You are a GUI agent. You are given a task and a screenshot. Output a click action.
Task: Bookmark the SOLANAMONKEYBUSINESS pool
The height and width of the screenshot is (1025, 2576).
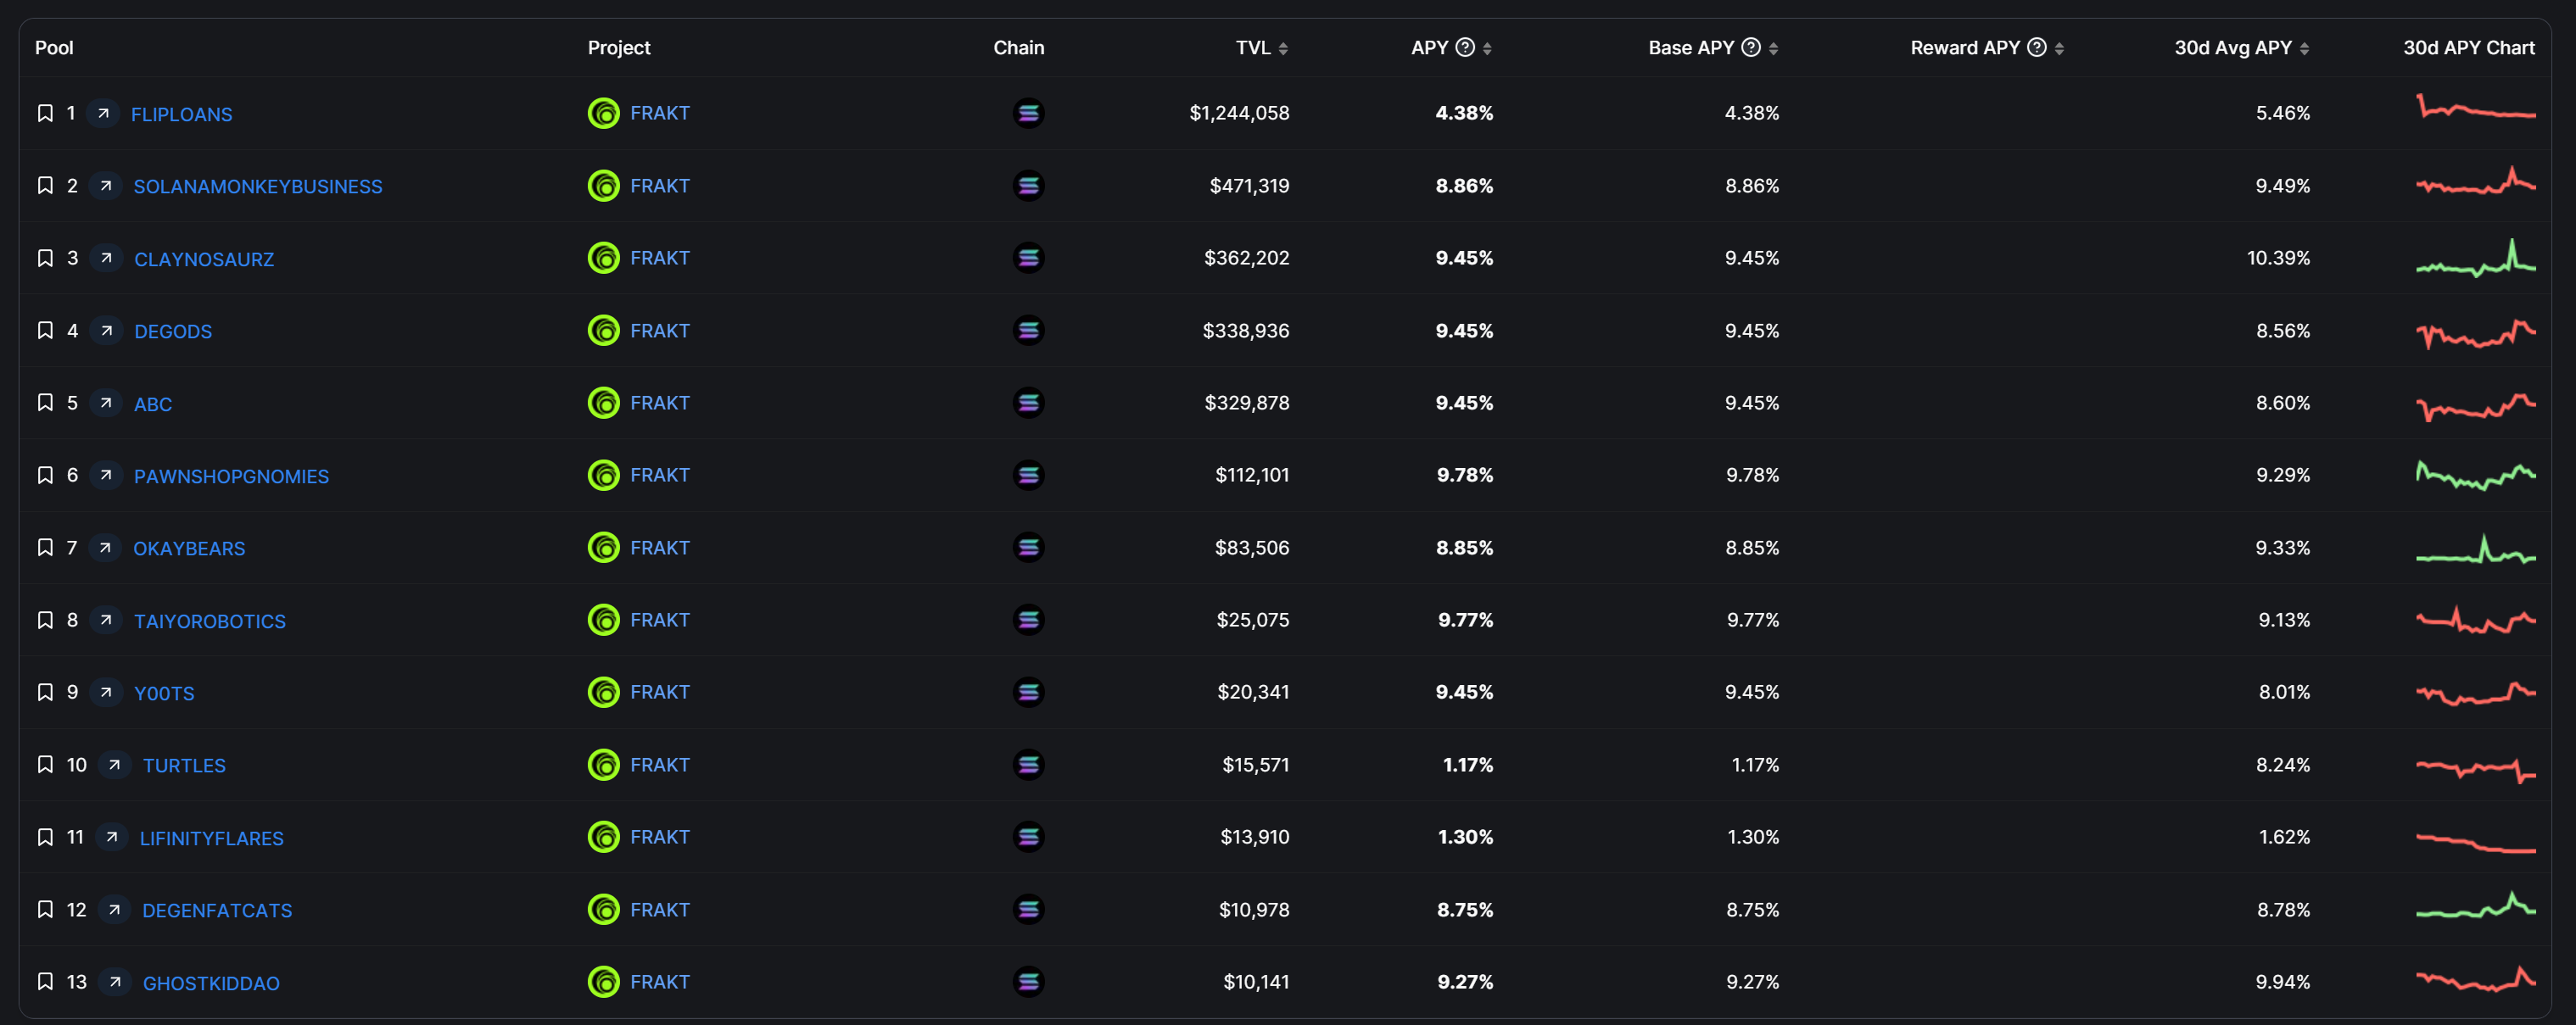tap(45, 185)
